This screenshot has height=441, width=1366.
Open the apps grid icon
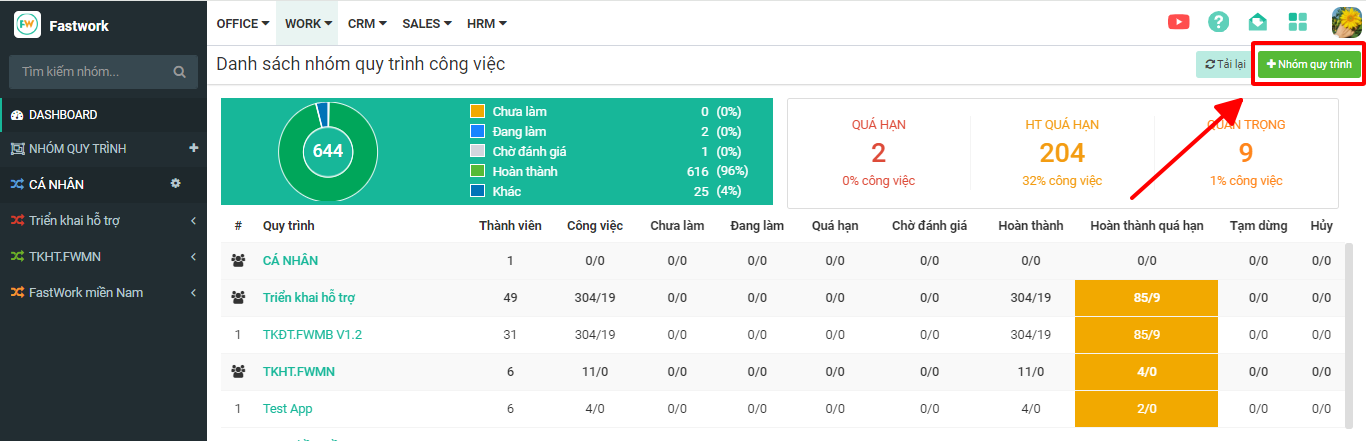[x=1298, y=22]
